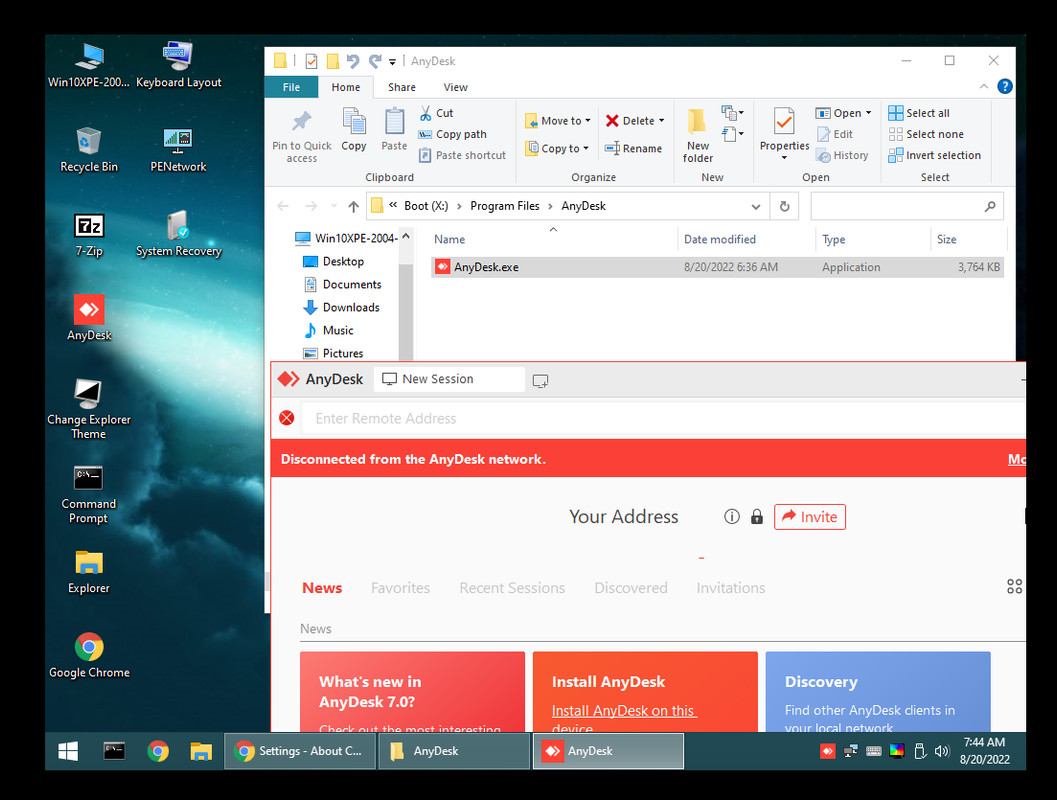The image size is (1057, 800).
Task: Click Select none in the ribbon
Action: pos(926,134)
